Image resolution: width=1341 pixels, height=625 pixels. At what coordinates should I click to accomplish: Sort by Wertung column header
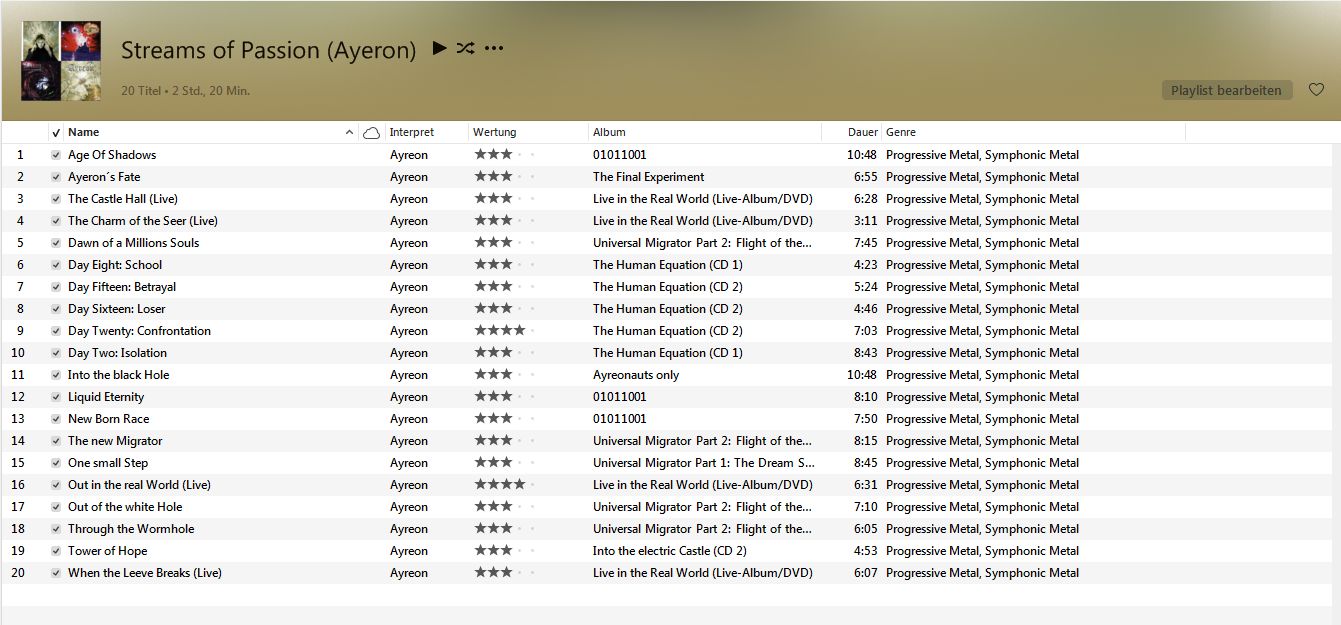coord(495,132)
